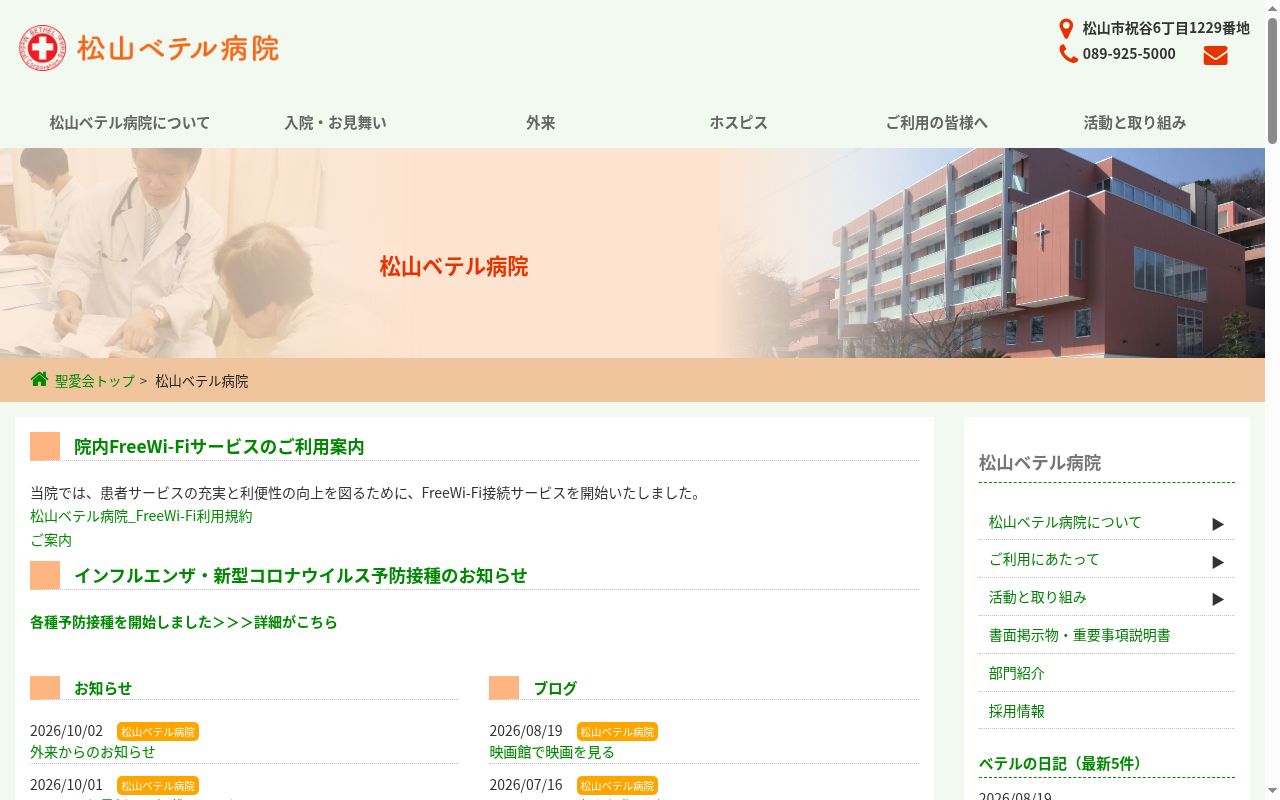This screenshot has width=1280, height=800.
Task: Expand sidebar arrow beside 活動と取り組み
Action: 1218,599
